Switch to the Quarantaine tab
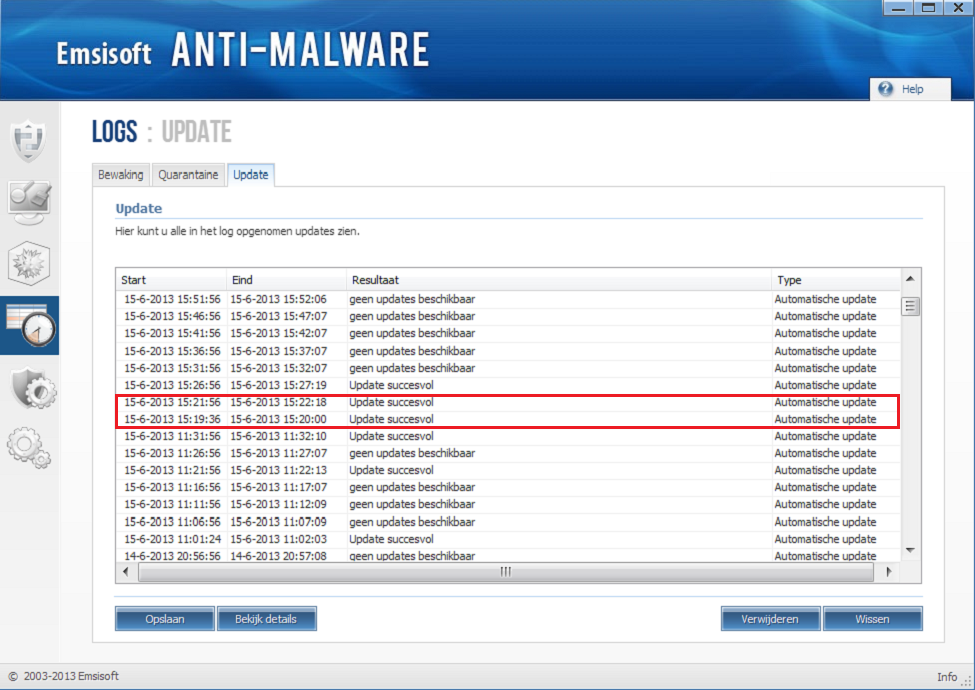Viewport: 975px width, 690px height. click(x=188, y=175)
